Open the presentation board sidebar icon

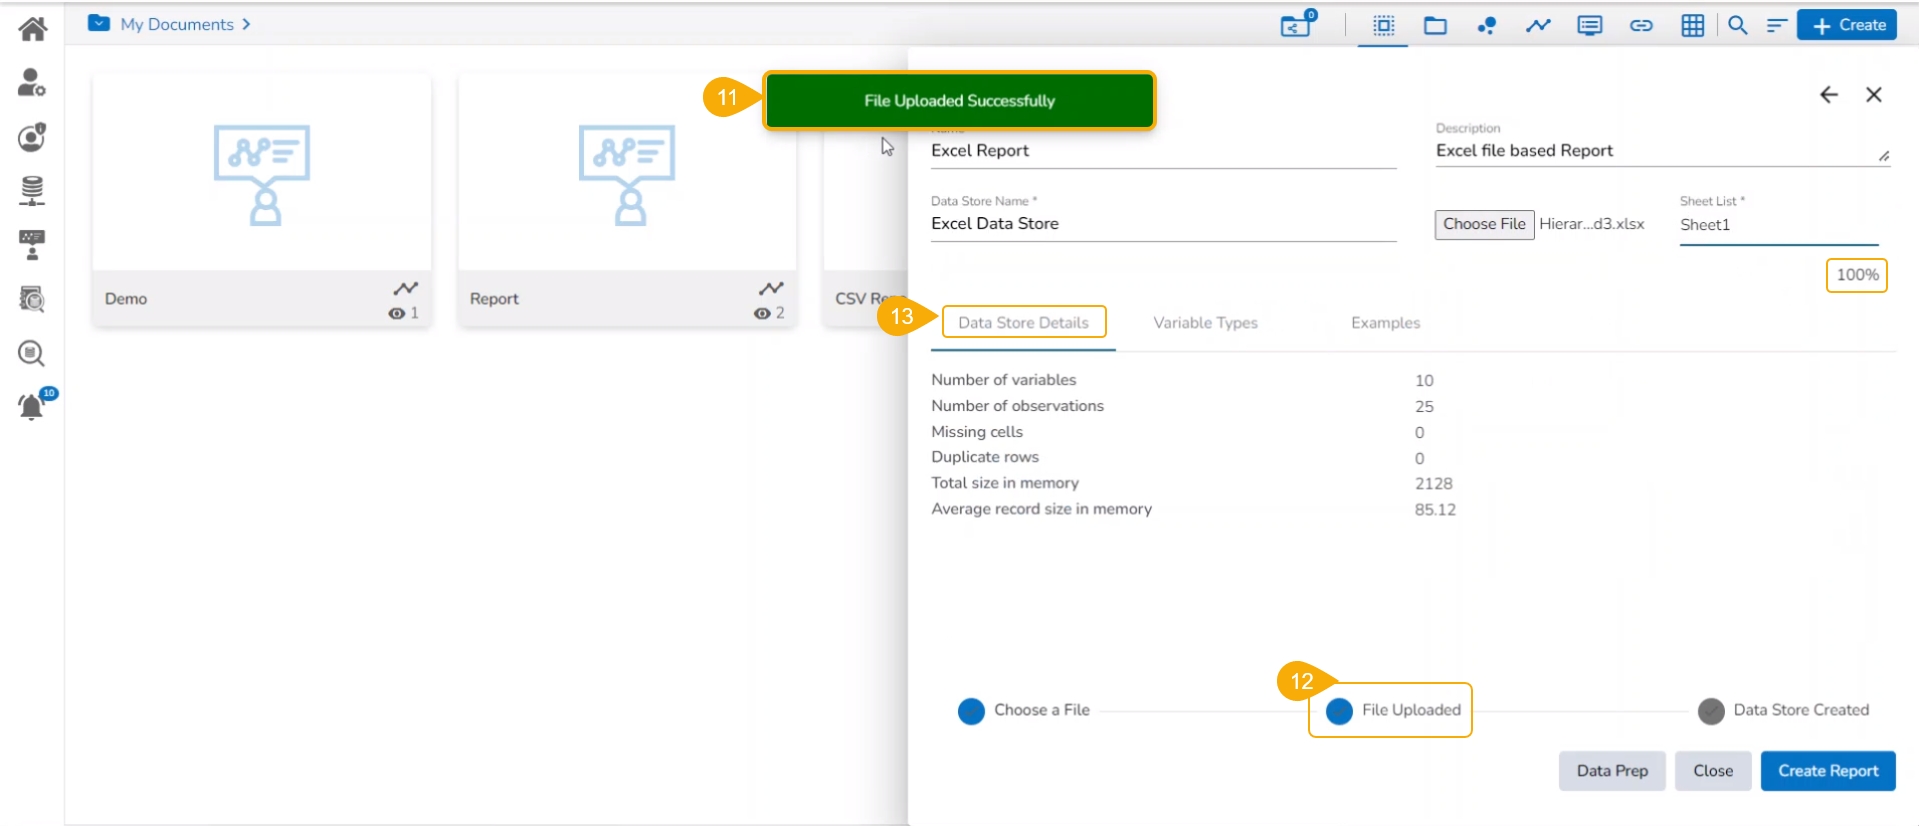click(x=32, y=244)
